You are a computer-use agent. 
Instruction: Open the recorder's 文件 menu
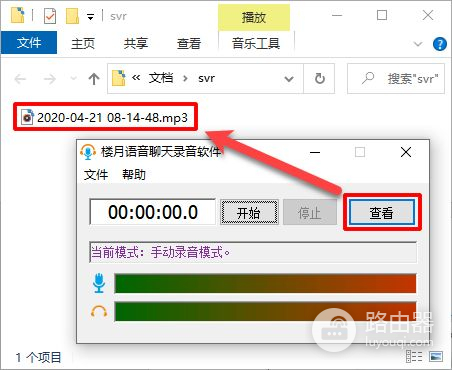[96, 175]
